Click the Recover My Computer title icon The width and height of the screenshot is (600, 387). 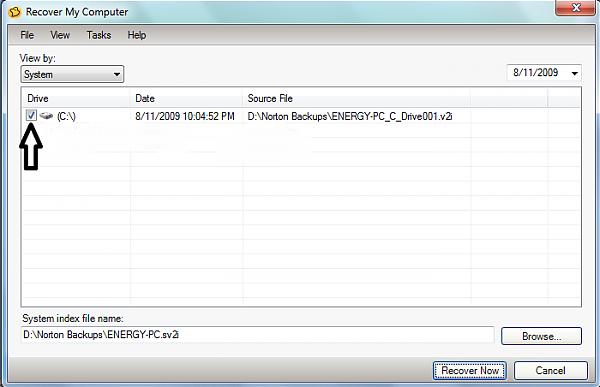click(15, 12)
